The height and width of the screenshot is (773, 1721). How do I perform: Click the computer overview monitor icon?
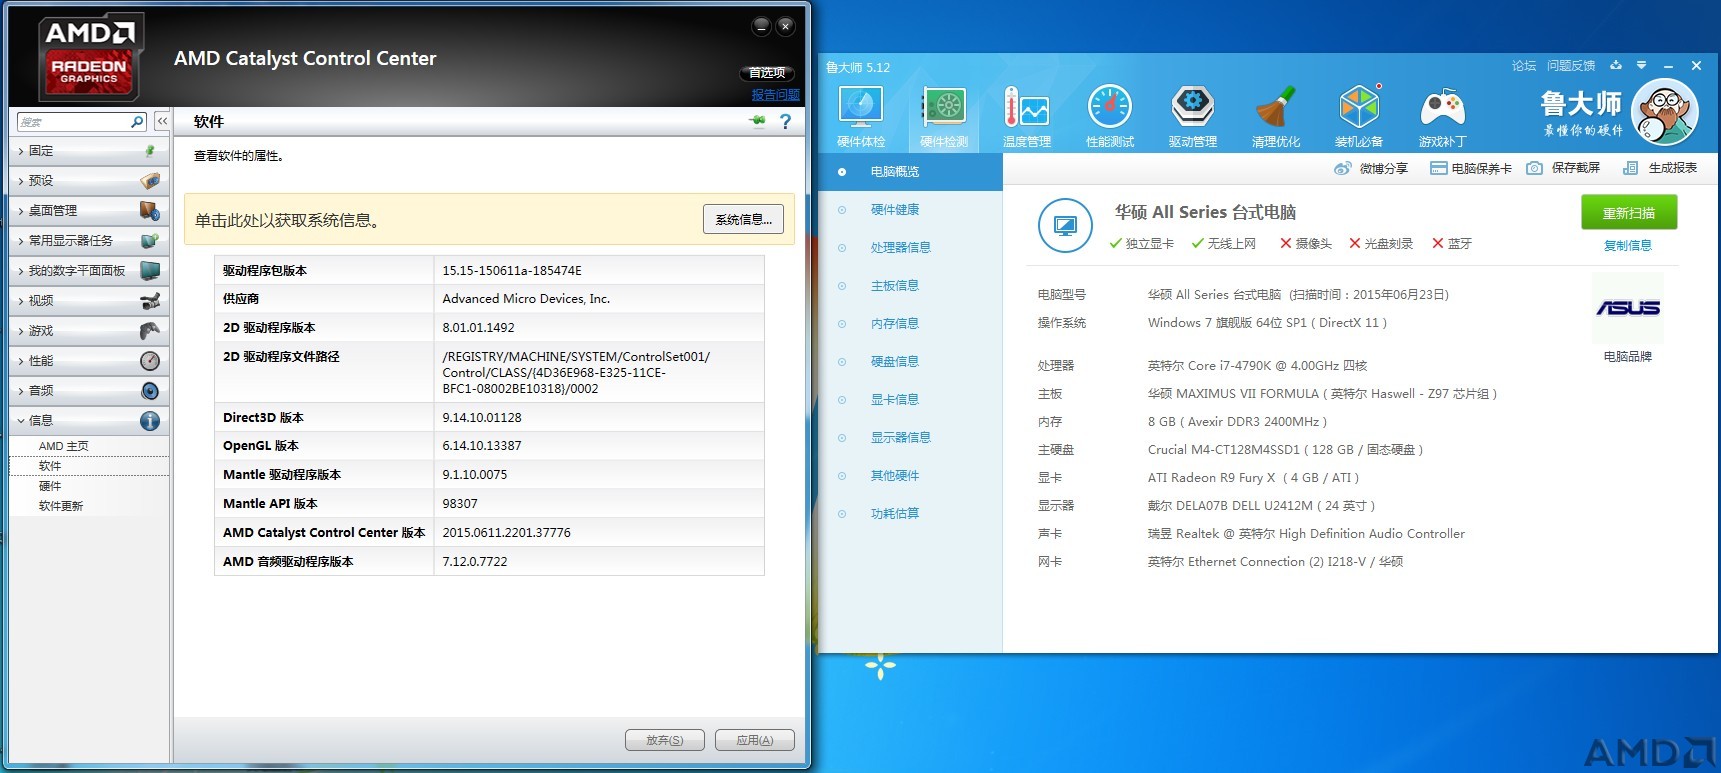click(x=1065, y=225)
